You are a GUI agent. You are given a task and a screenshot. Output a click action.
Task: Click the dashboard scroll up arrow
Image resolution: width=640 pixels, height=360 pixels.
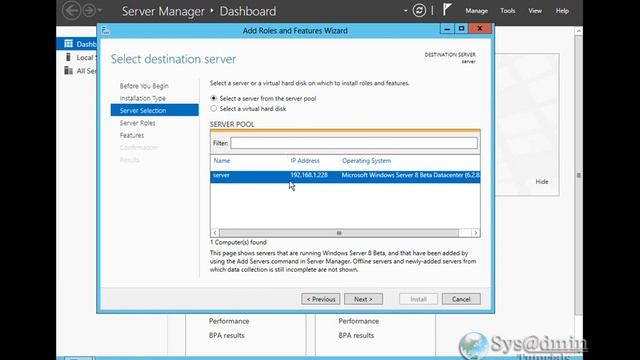pos(578,31)
